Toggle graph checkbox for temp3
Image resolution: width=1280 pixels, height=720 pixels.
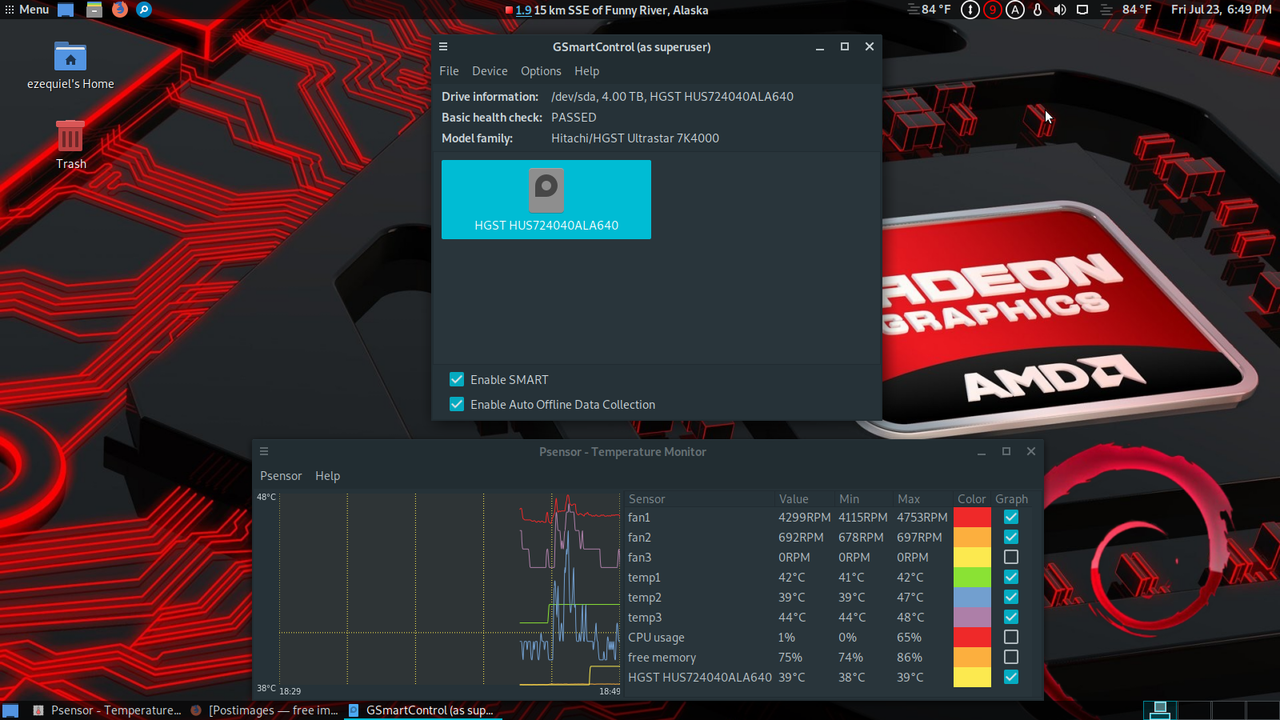[x=1011, y=617]
